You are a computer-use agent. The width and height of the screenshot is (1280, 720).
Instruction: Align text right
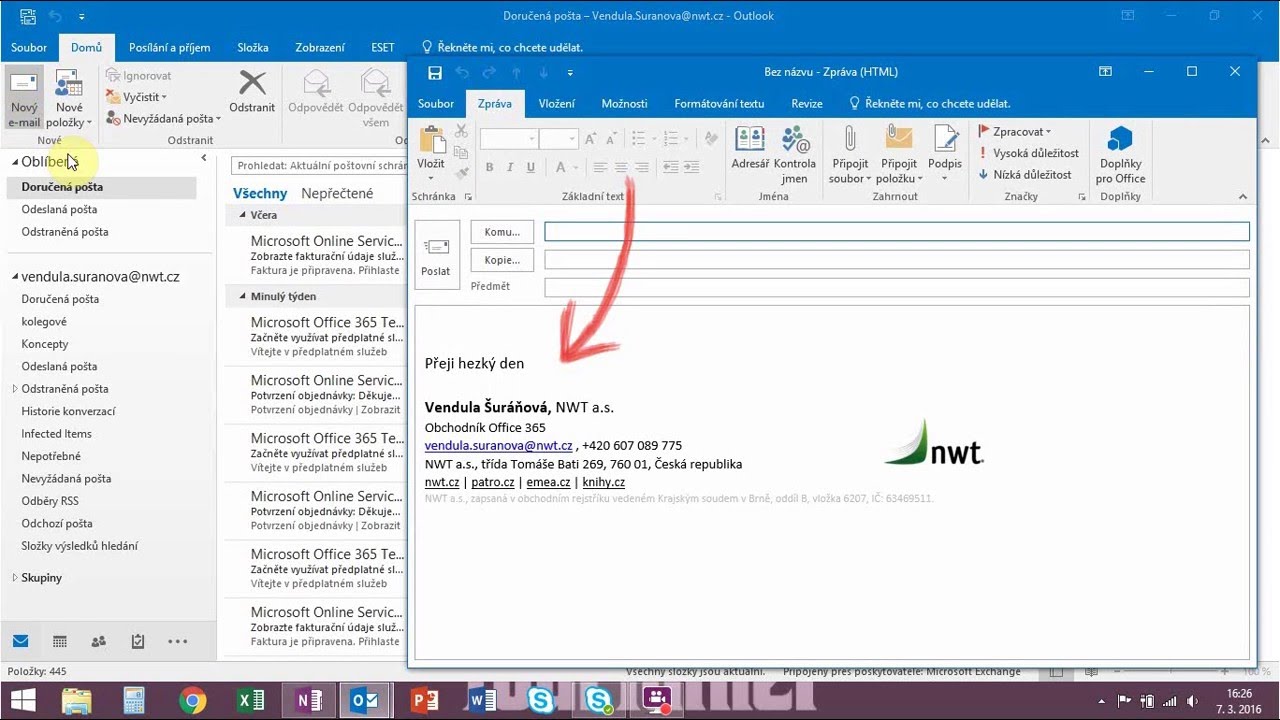642,167
